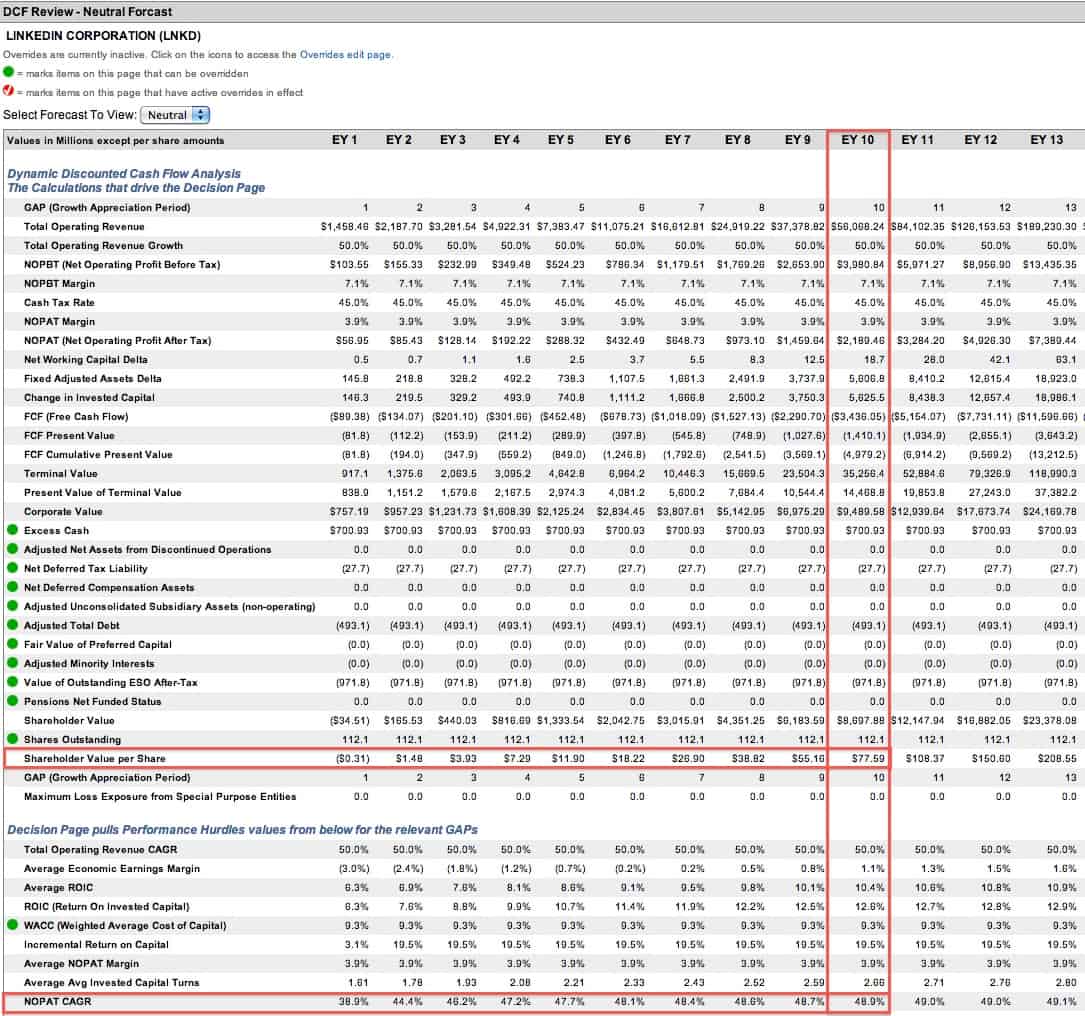1085x1016 pixels.
Task: Click the Average Economic Earnings Margin label
Action: coord(111,869)
